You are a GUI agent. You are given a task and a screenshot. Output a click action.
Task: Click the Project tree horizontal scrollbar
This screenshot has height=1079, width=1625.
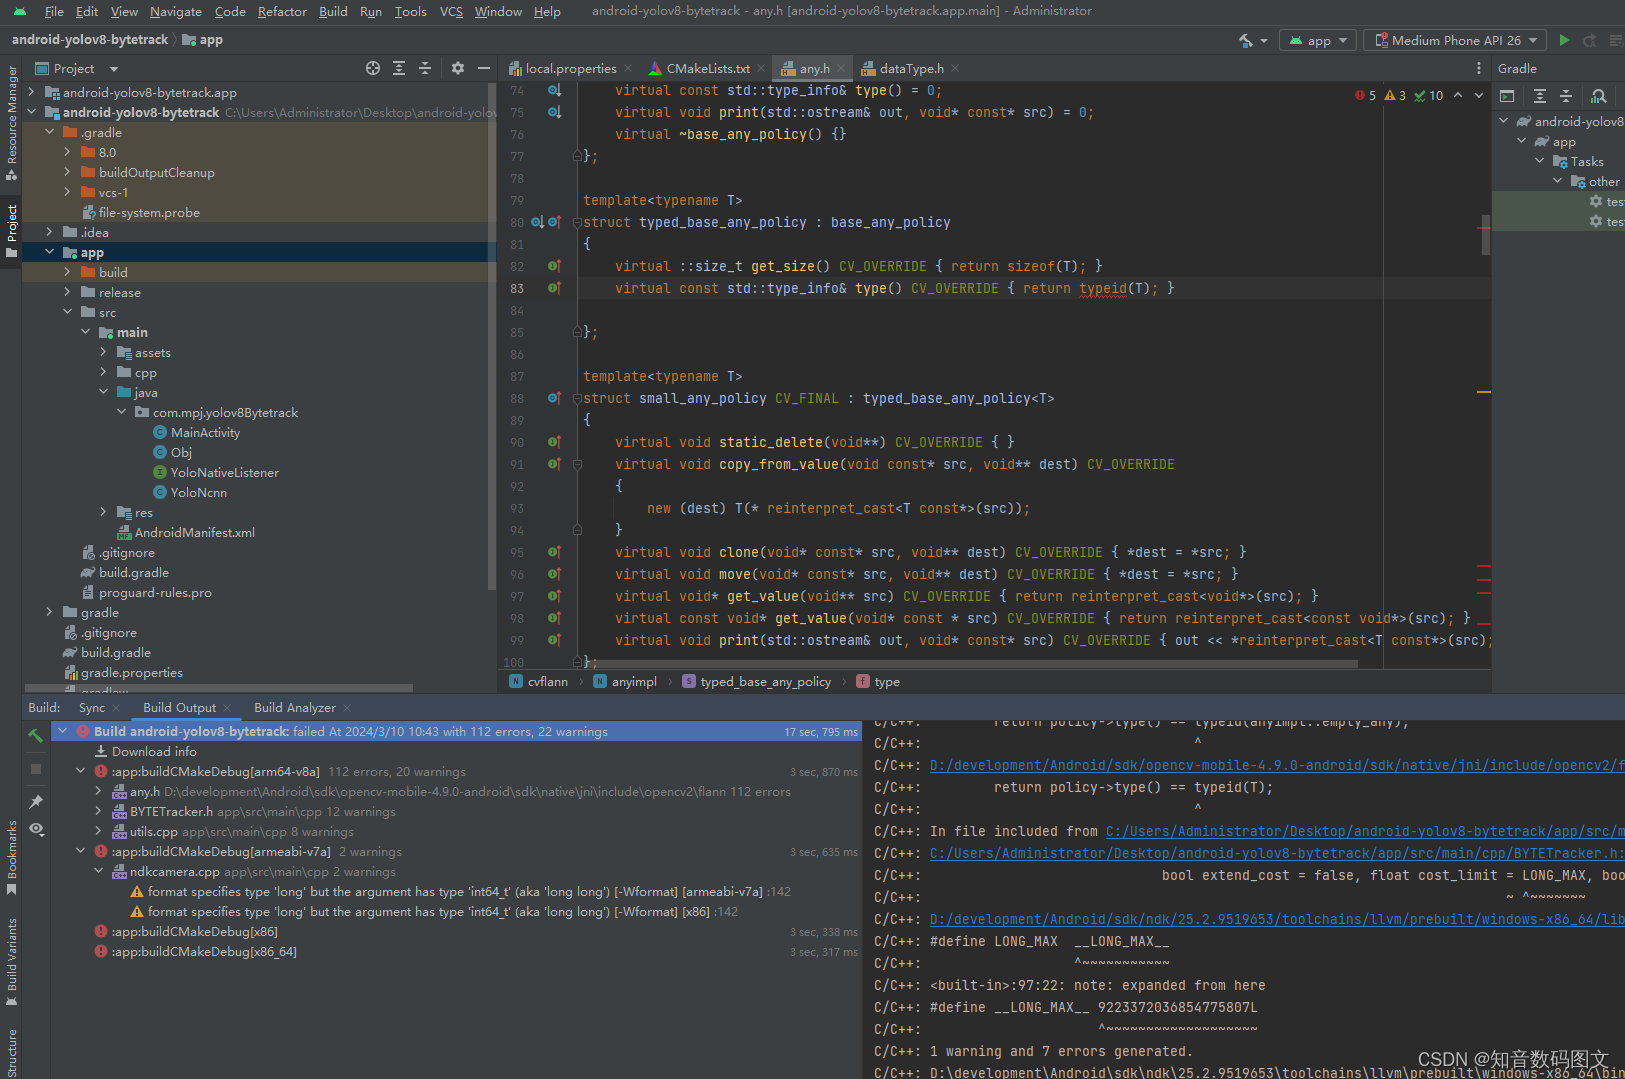coord(218,688)
